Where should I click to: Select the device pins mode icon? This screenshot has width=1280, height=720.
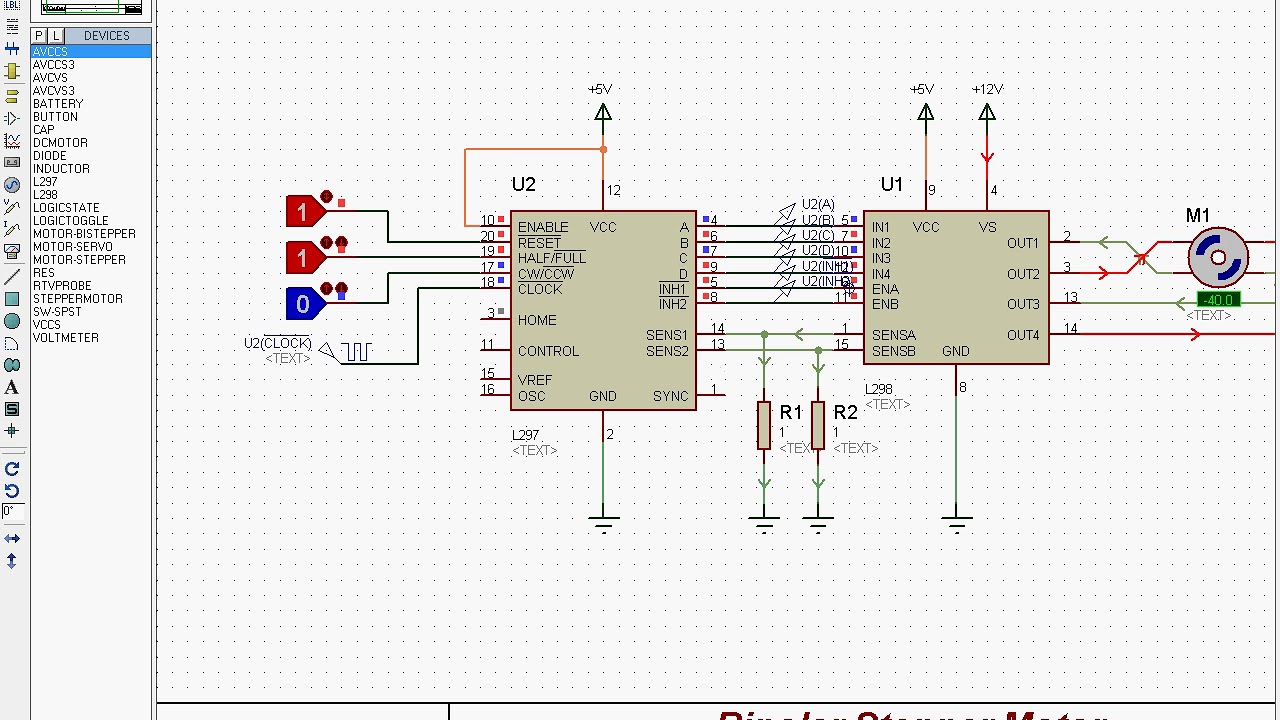click(x=12, y=118)
